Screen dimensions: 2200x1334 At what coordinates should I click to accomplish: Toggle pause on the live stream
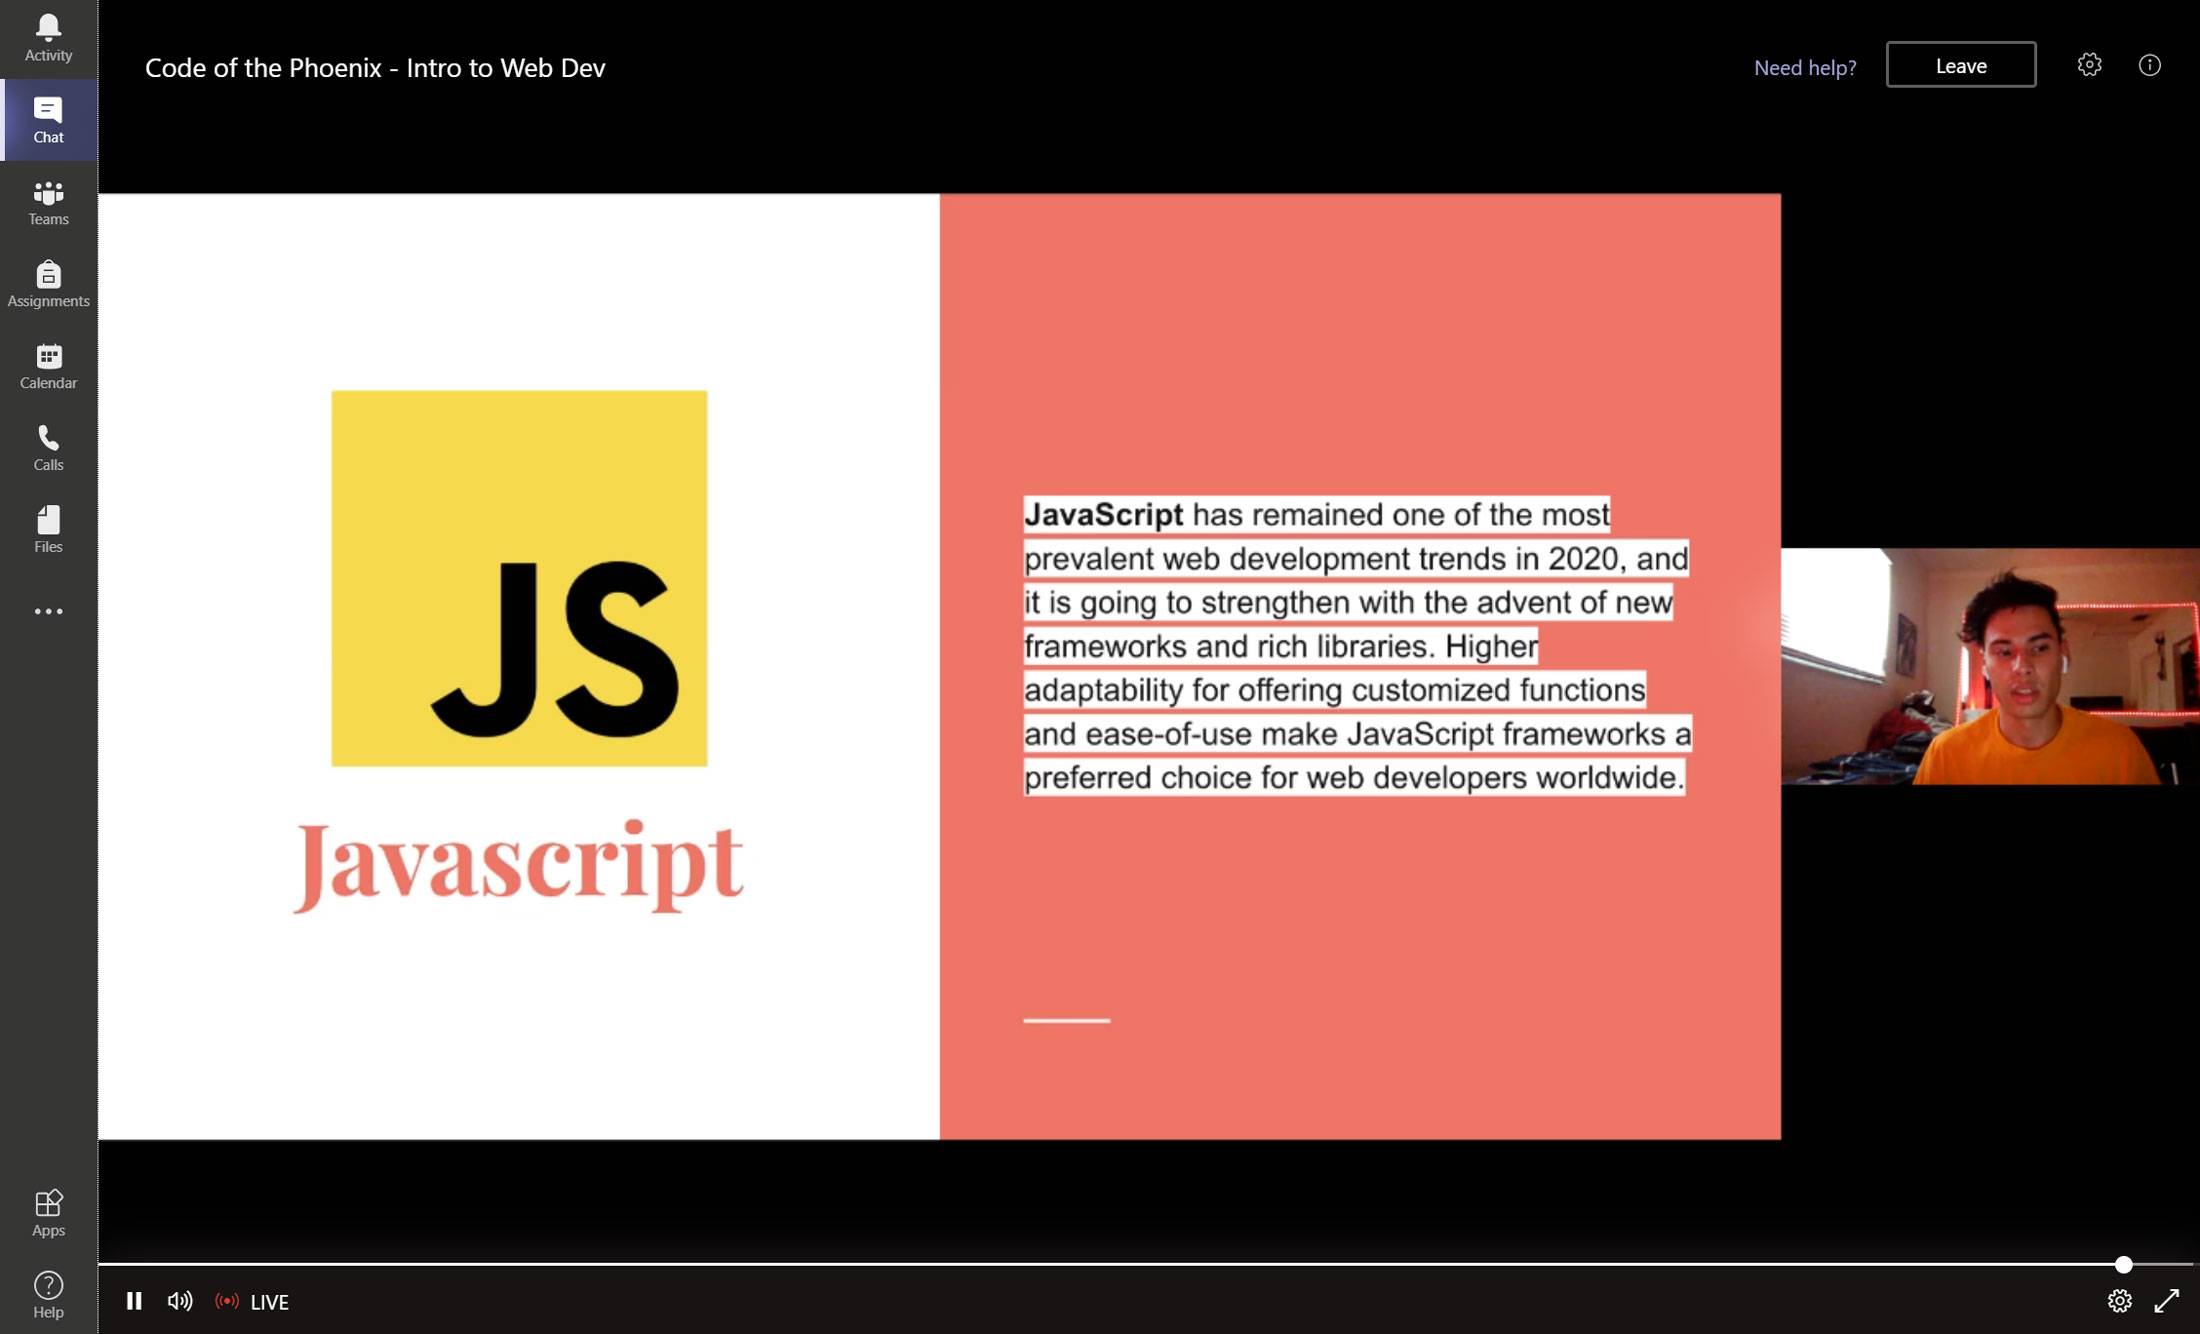pos(134,1301)
